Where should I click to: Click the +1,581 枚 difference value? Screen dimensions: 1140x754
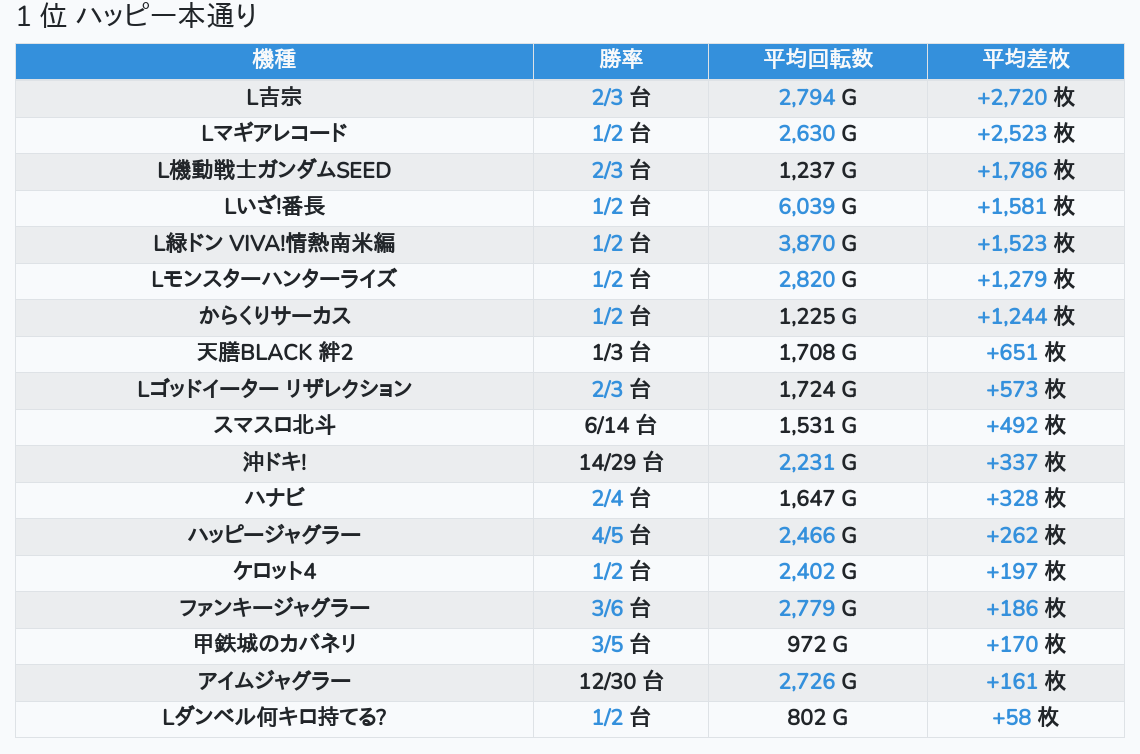1026,206
